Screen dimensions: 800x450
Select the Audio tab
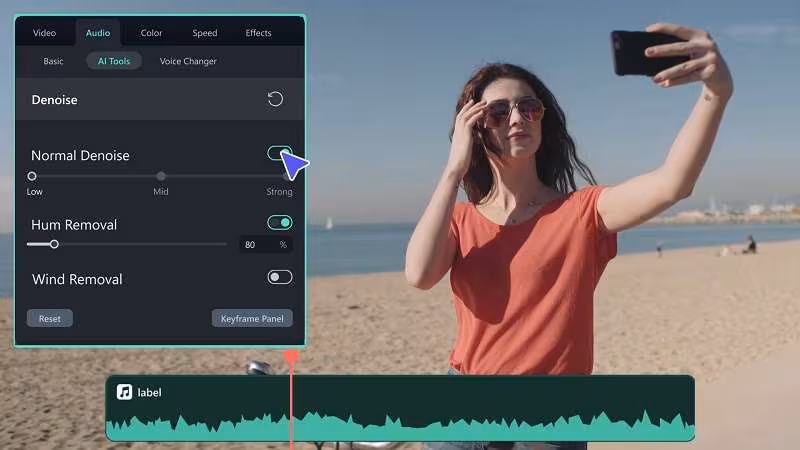pyautogui.click(x=98, y=33)
